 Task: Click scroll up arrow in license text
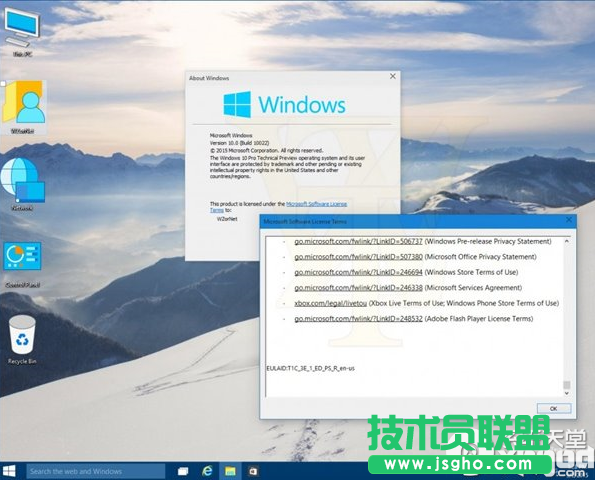(567, 241)
